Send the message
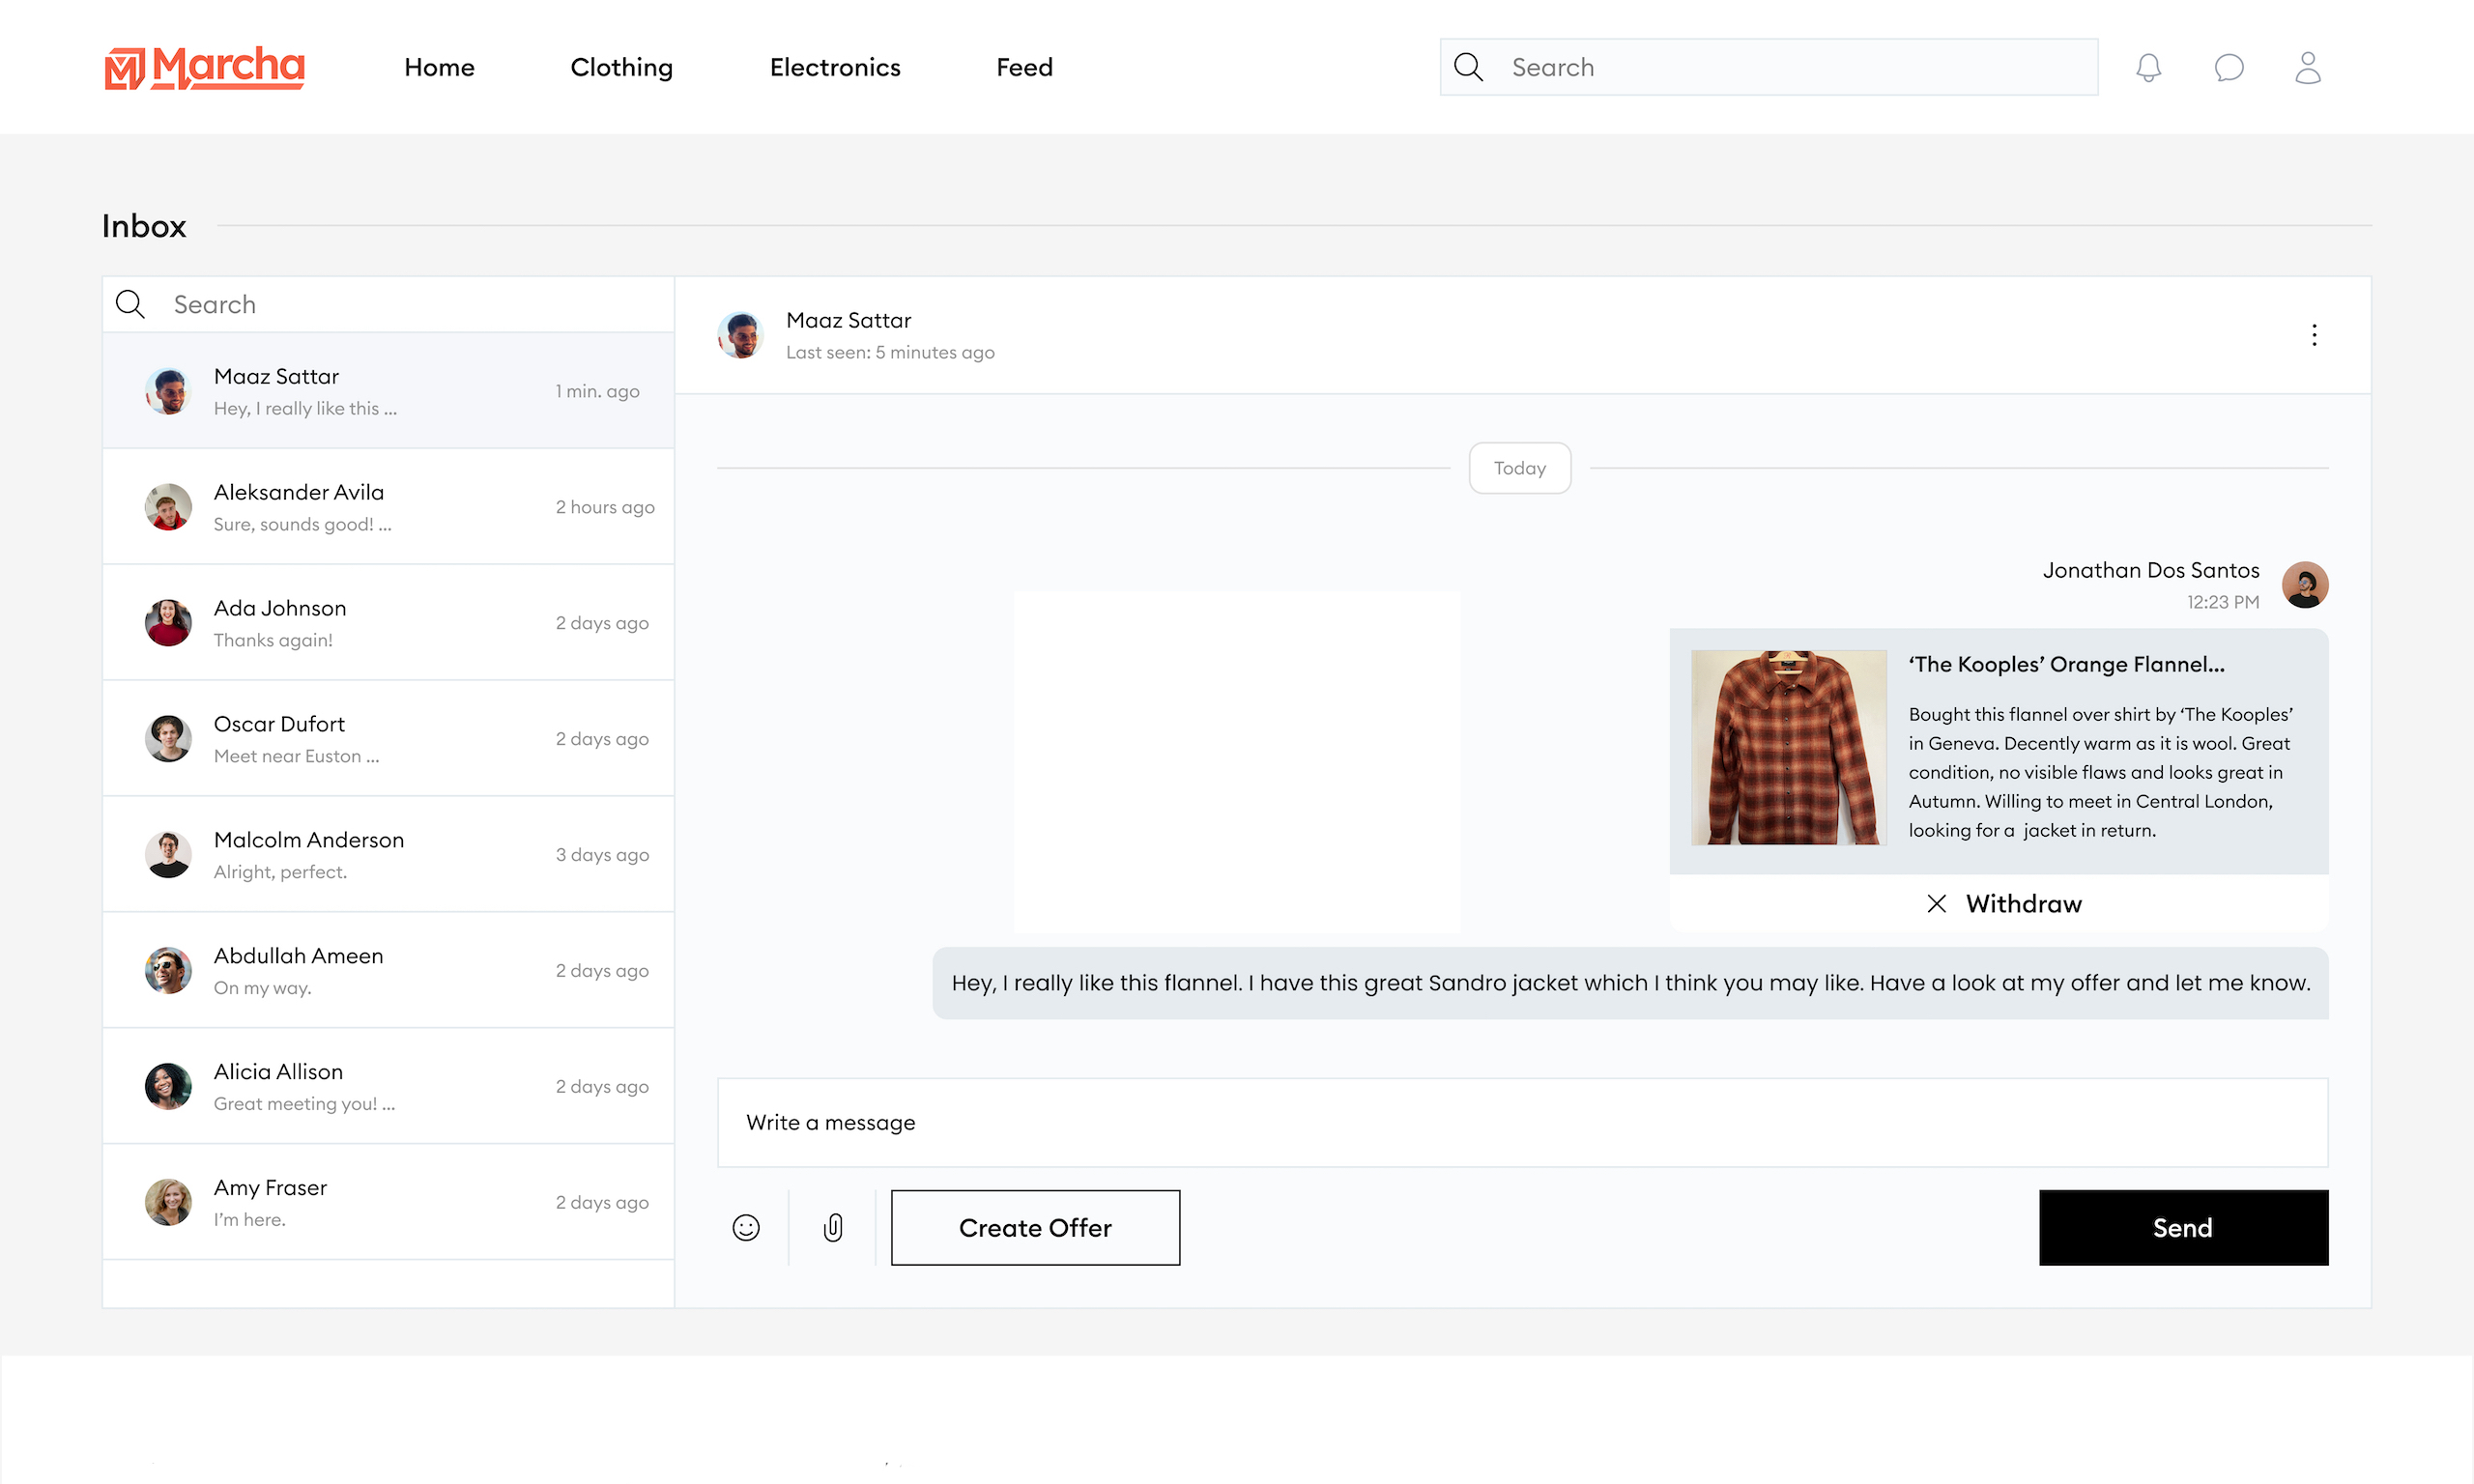Viewport: 2474px width, 1484px height. coord(2183,1227)
